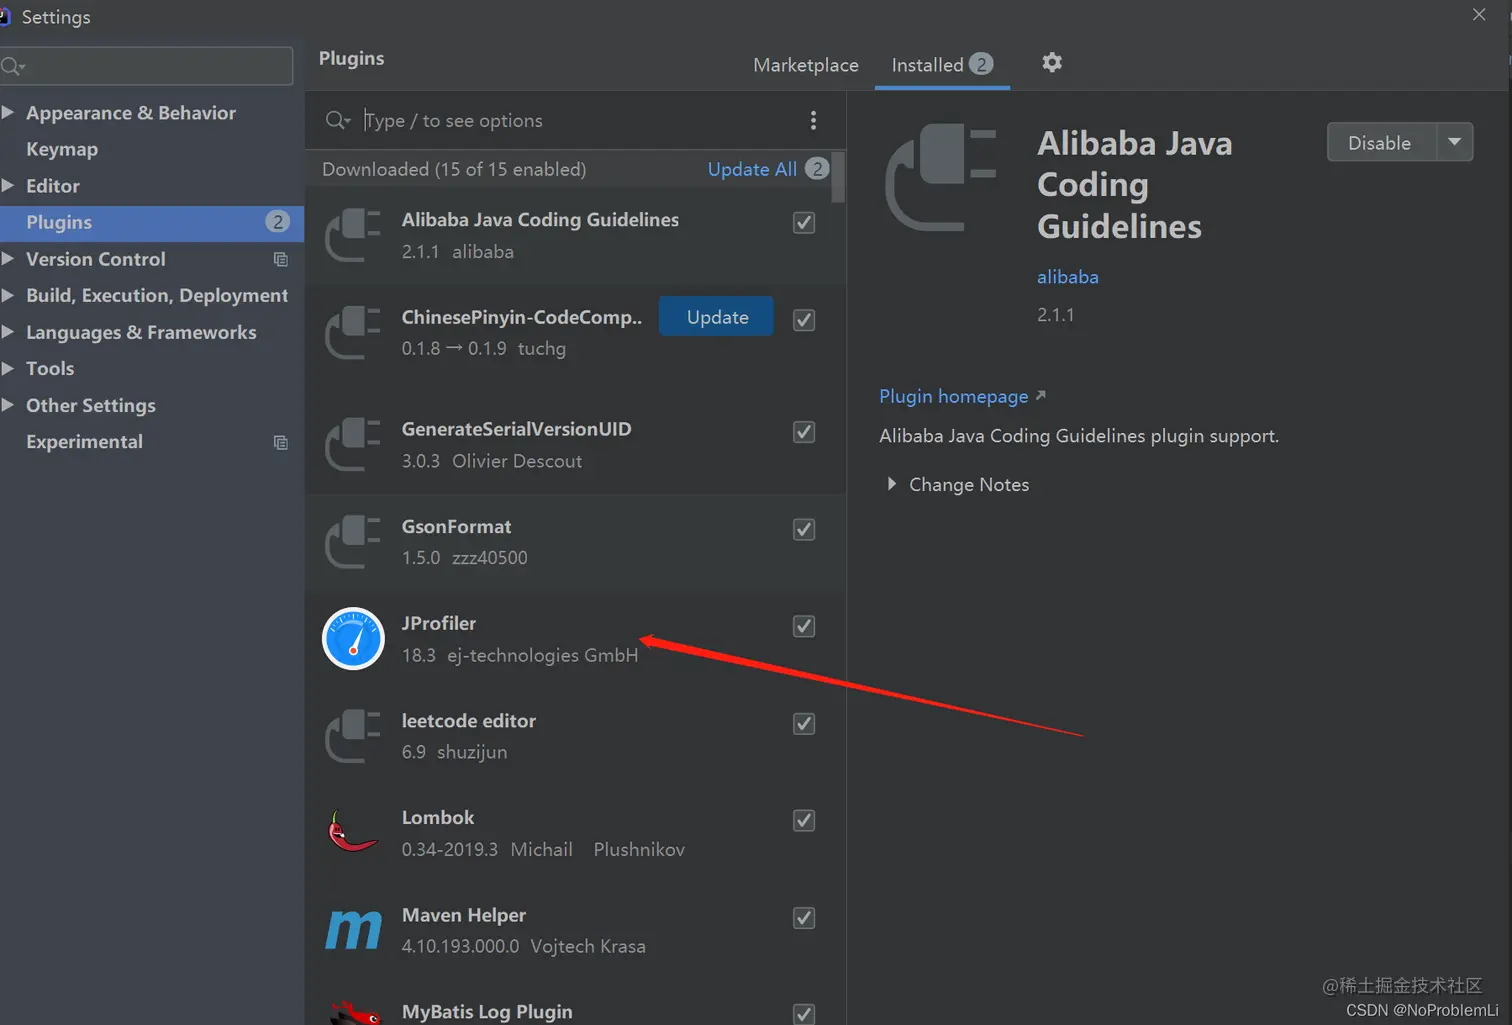
Task: Open the three-dot plugin list options
Action: pos(813,120)
